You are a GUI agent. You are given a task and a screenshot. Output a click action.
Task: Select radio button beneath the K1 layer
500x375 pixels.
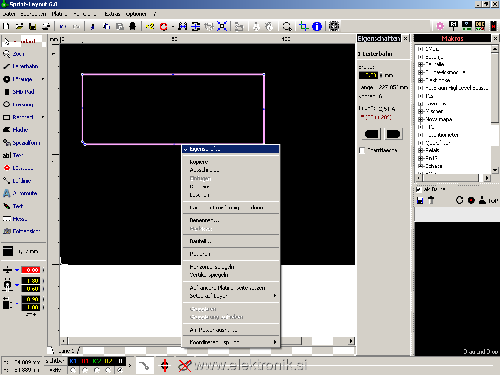pos(73,370)
